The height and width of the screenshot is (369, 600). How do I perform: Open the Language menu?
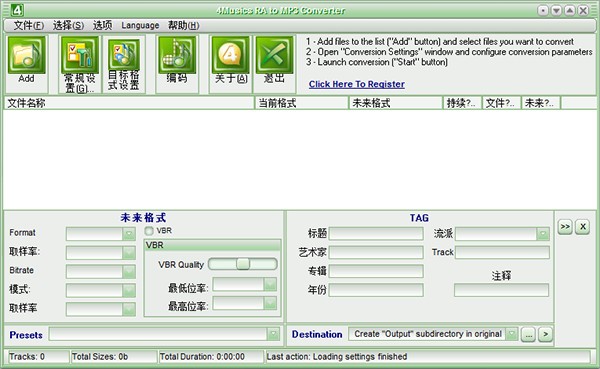point(140,25)
